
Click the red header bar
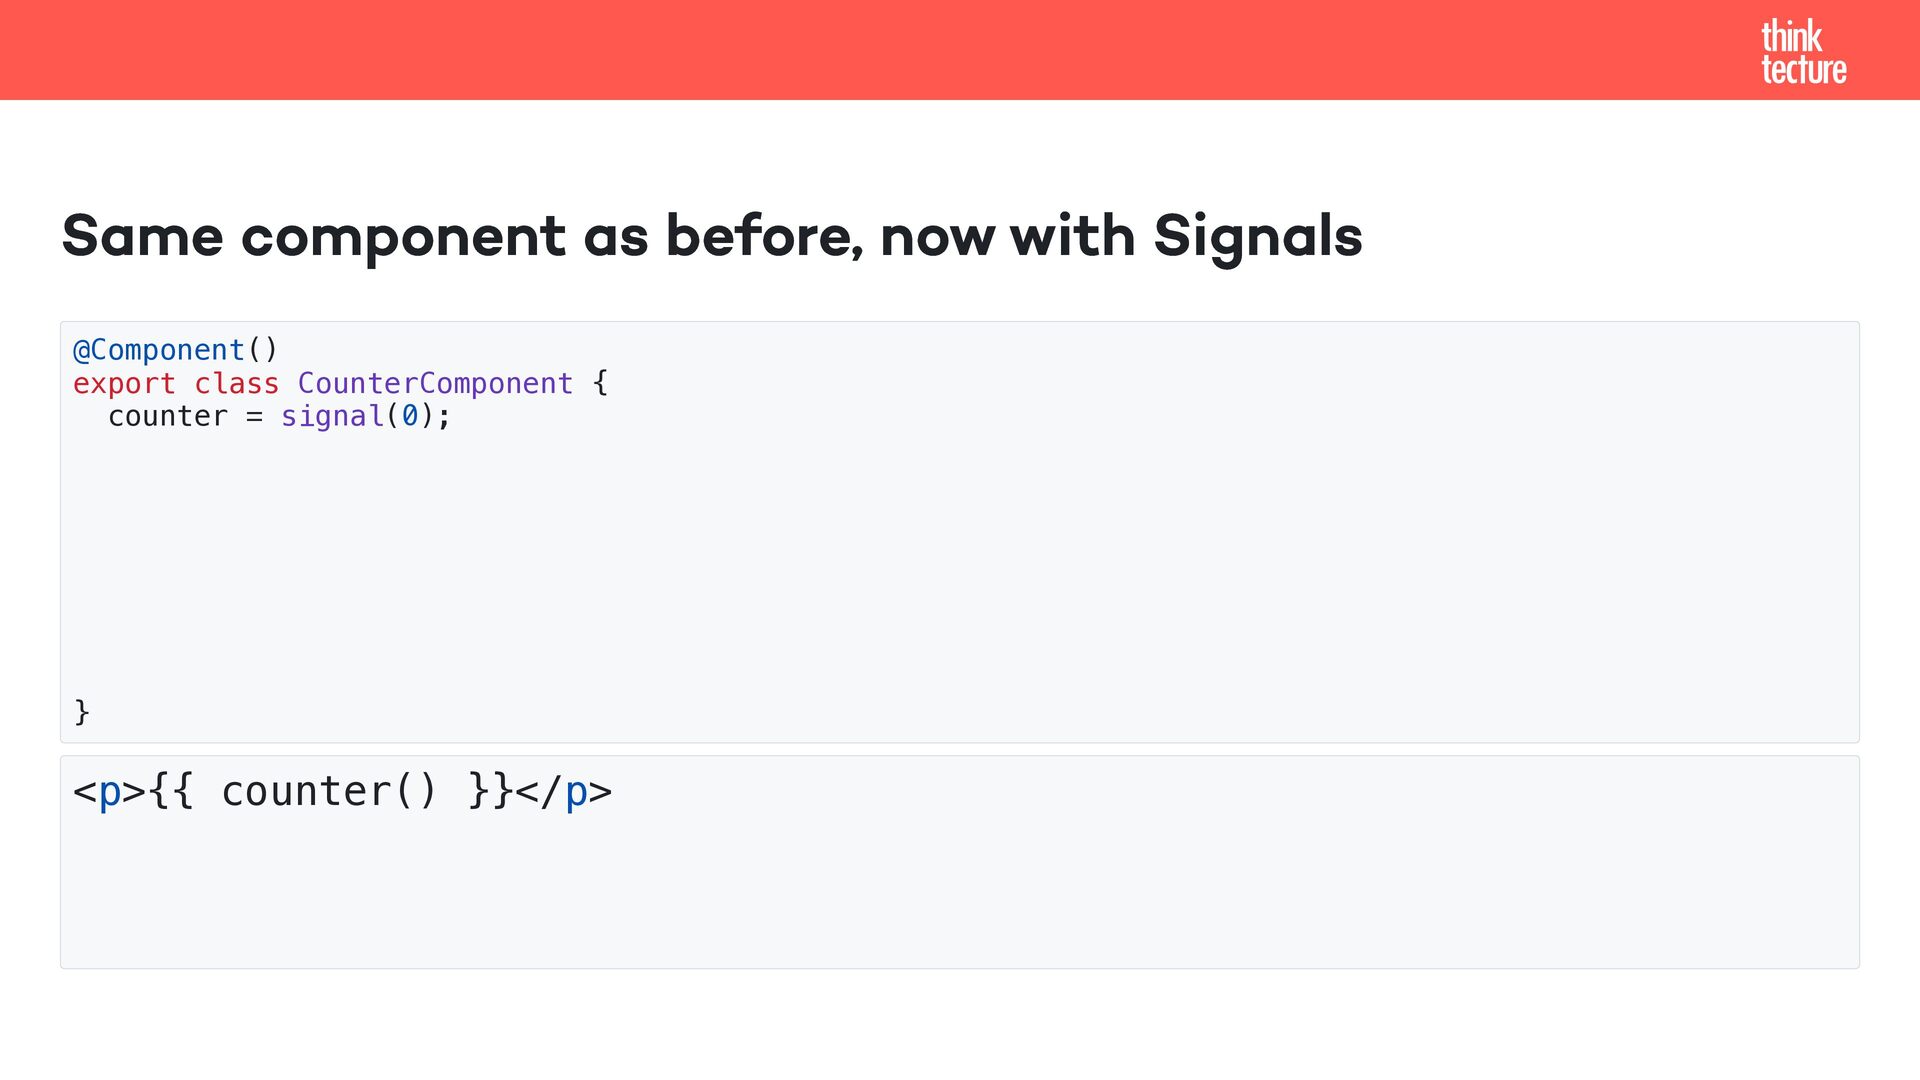tap(900, 50)
